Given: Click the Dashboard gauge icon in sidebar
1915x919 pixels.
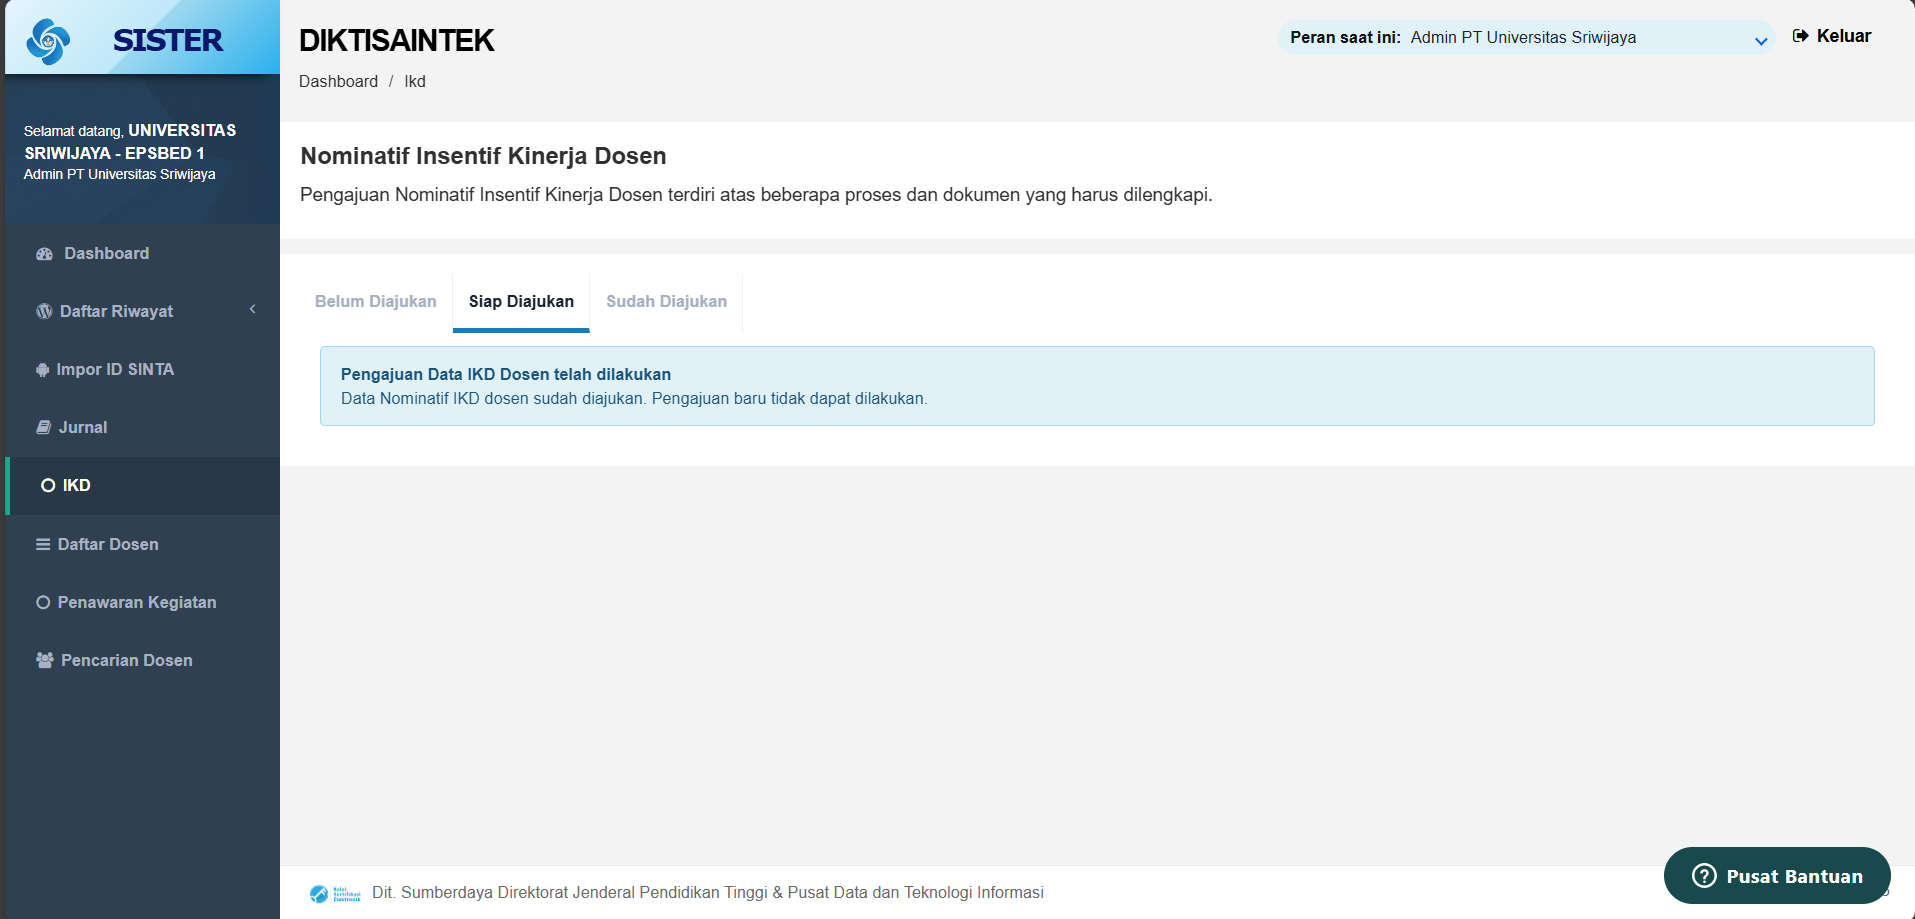Looking at the screenshot, I should [44, 254].
